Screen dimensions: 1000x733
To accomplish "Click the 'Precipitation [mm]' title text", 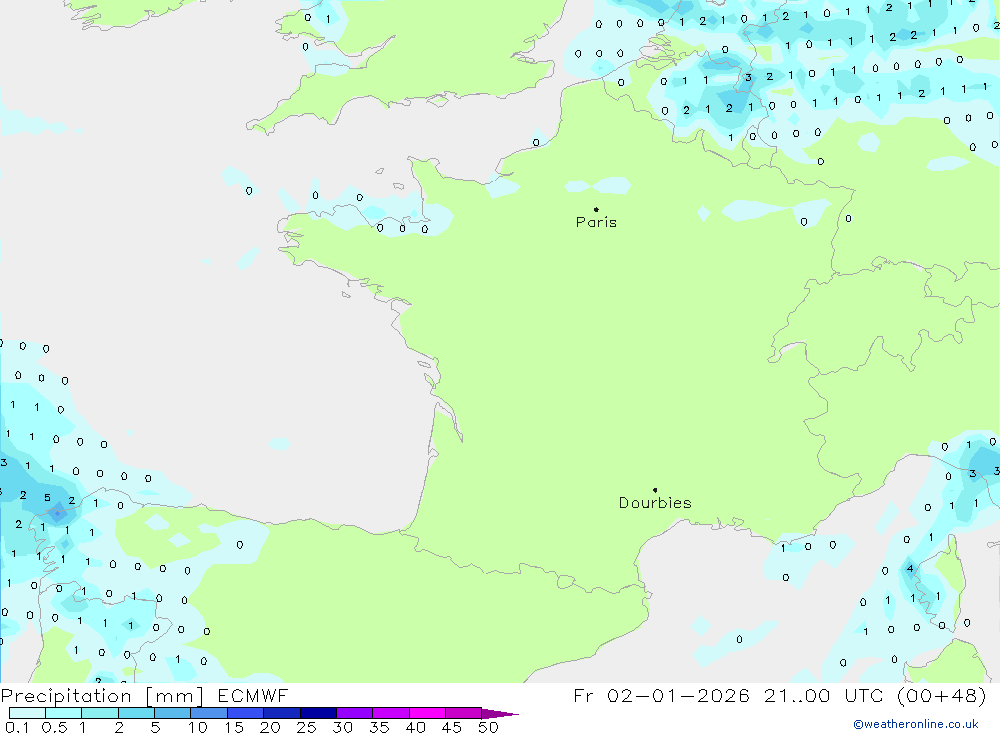I will 102,696.
